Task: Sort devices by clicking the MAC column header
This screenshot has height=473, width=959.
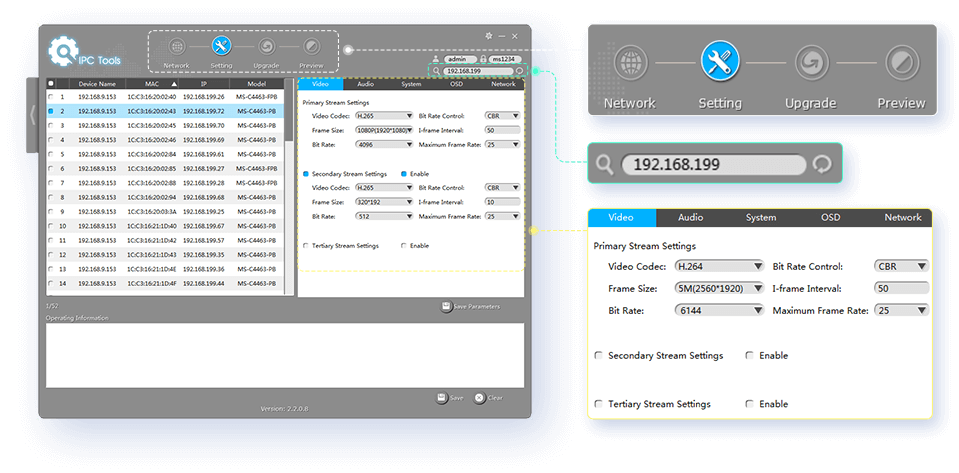Action: tap(152, 84)
